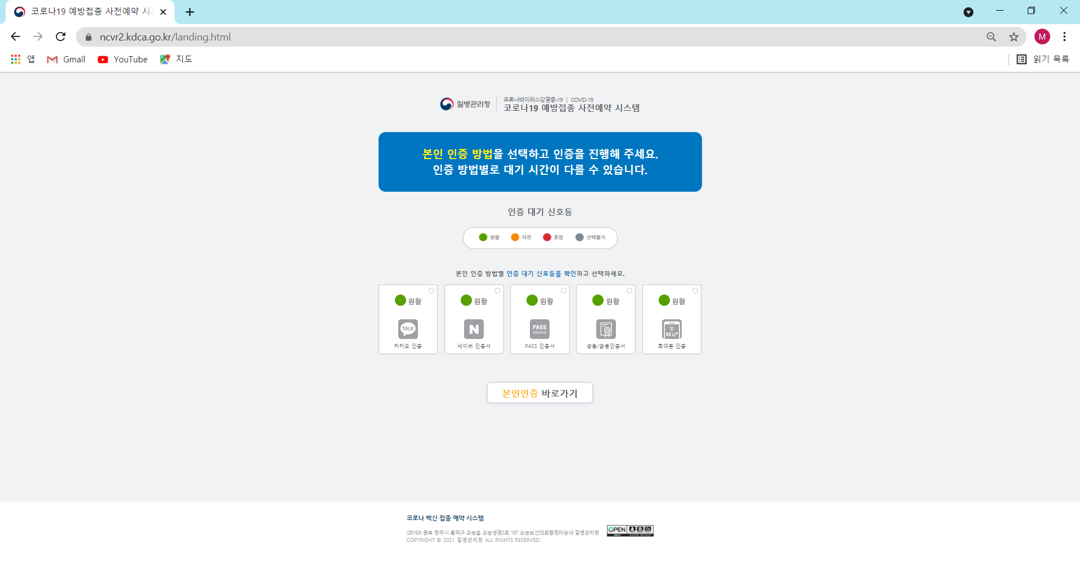
Task: Open the zoom magnifier icon in address bar
Action: (x=991, y=37)
